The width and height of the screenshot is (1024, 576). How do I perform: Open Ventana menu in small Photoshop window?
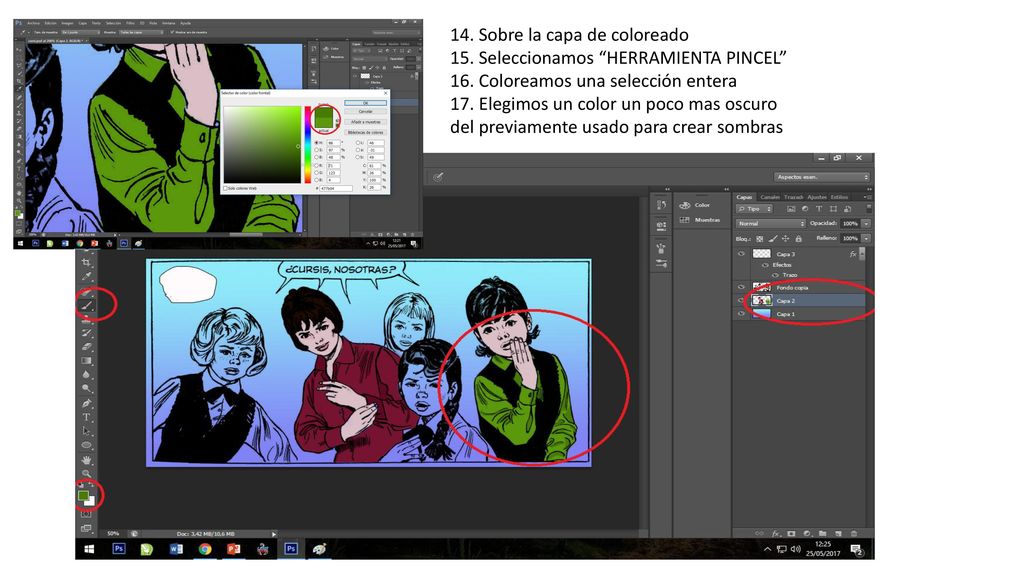168,23
